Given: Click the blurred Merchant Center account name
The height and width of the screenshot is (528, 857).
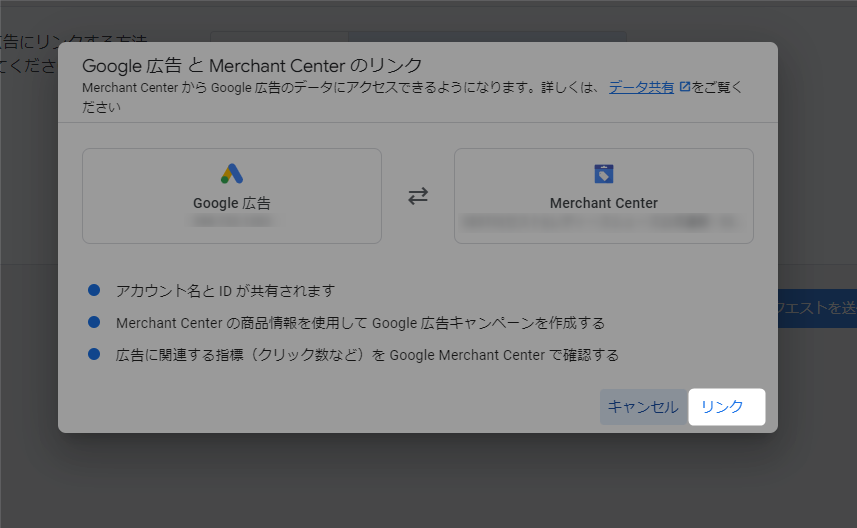Looking at the screenshot, I should 603,221.
